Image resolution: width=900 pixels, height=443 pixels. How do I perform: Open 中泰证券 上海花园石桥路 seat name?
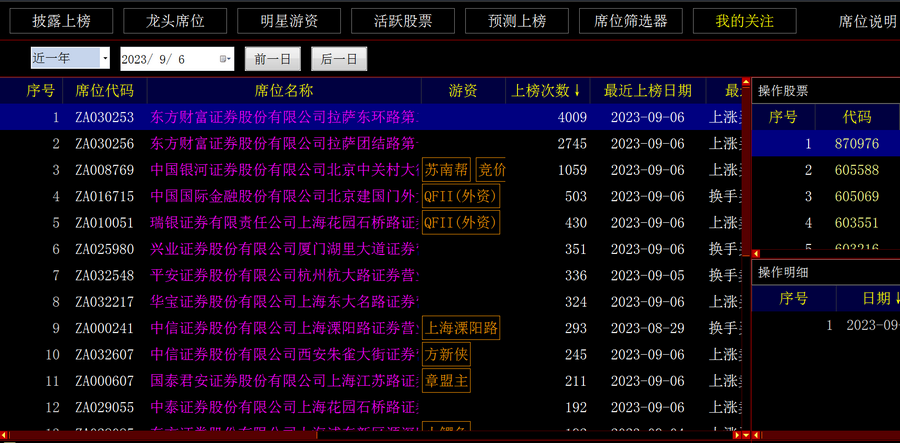285,407
